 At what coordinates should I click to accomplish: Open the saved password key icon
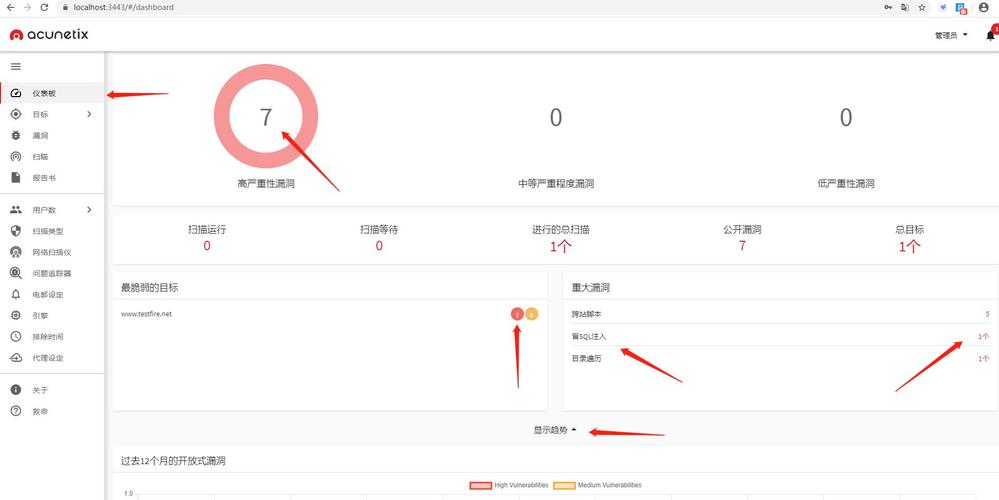(x=889, y=7)
